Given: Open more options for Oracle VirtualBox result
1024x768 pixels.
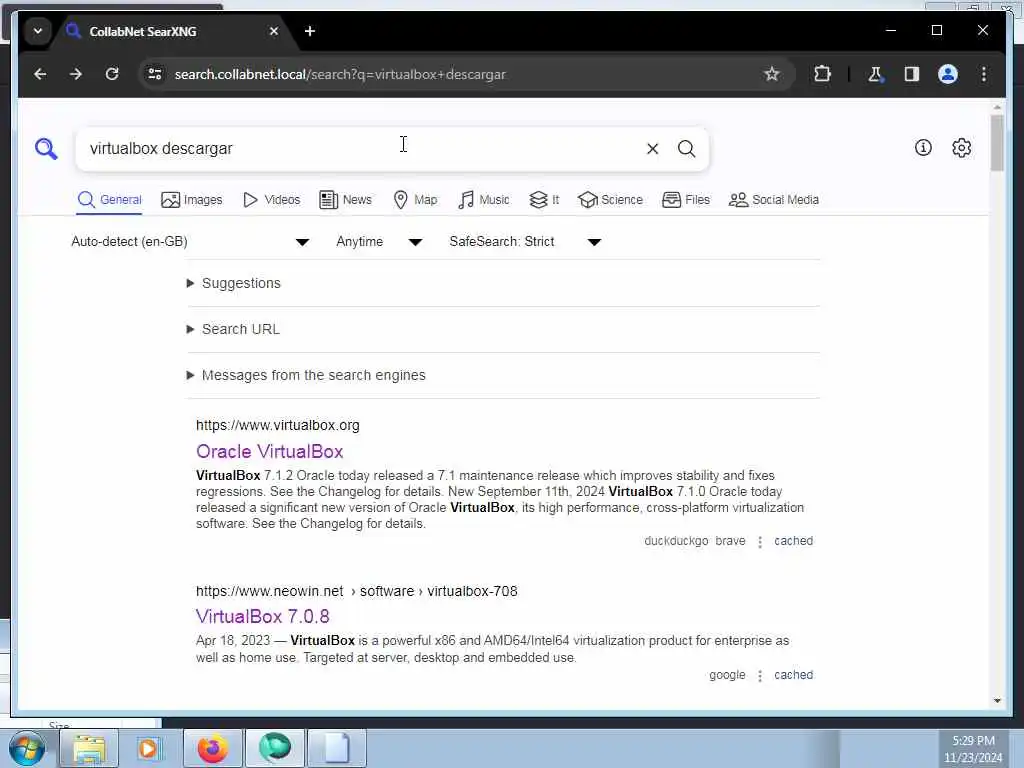Looking at the screenshot, I should click(760, 541).
